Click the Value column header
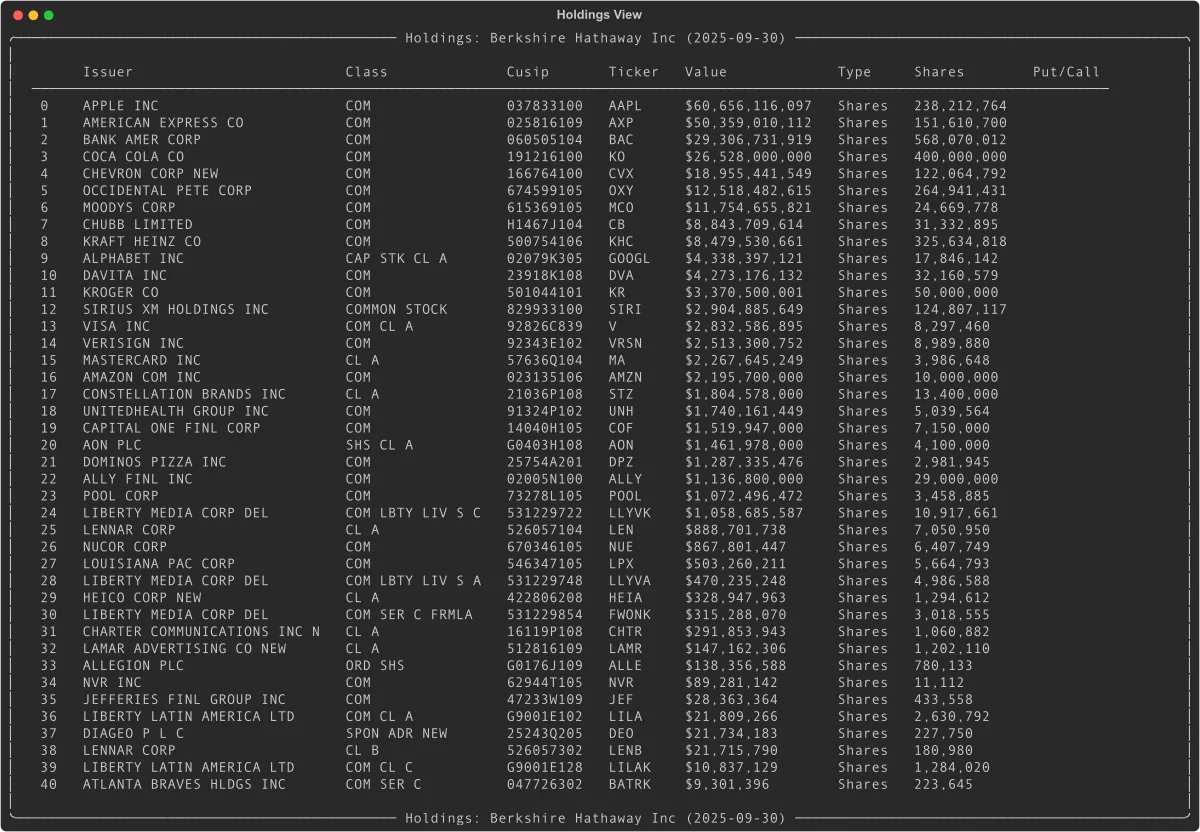 tap(706, 72)
